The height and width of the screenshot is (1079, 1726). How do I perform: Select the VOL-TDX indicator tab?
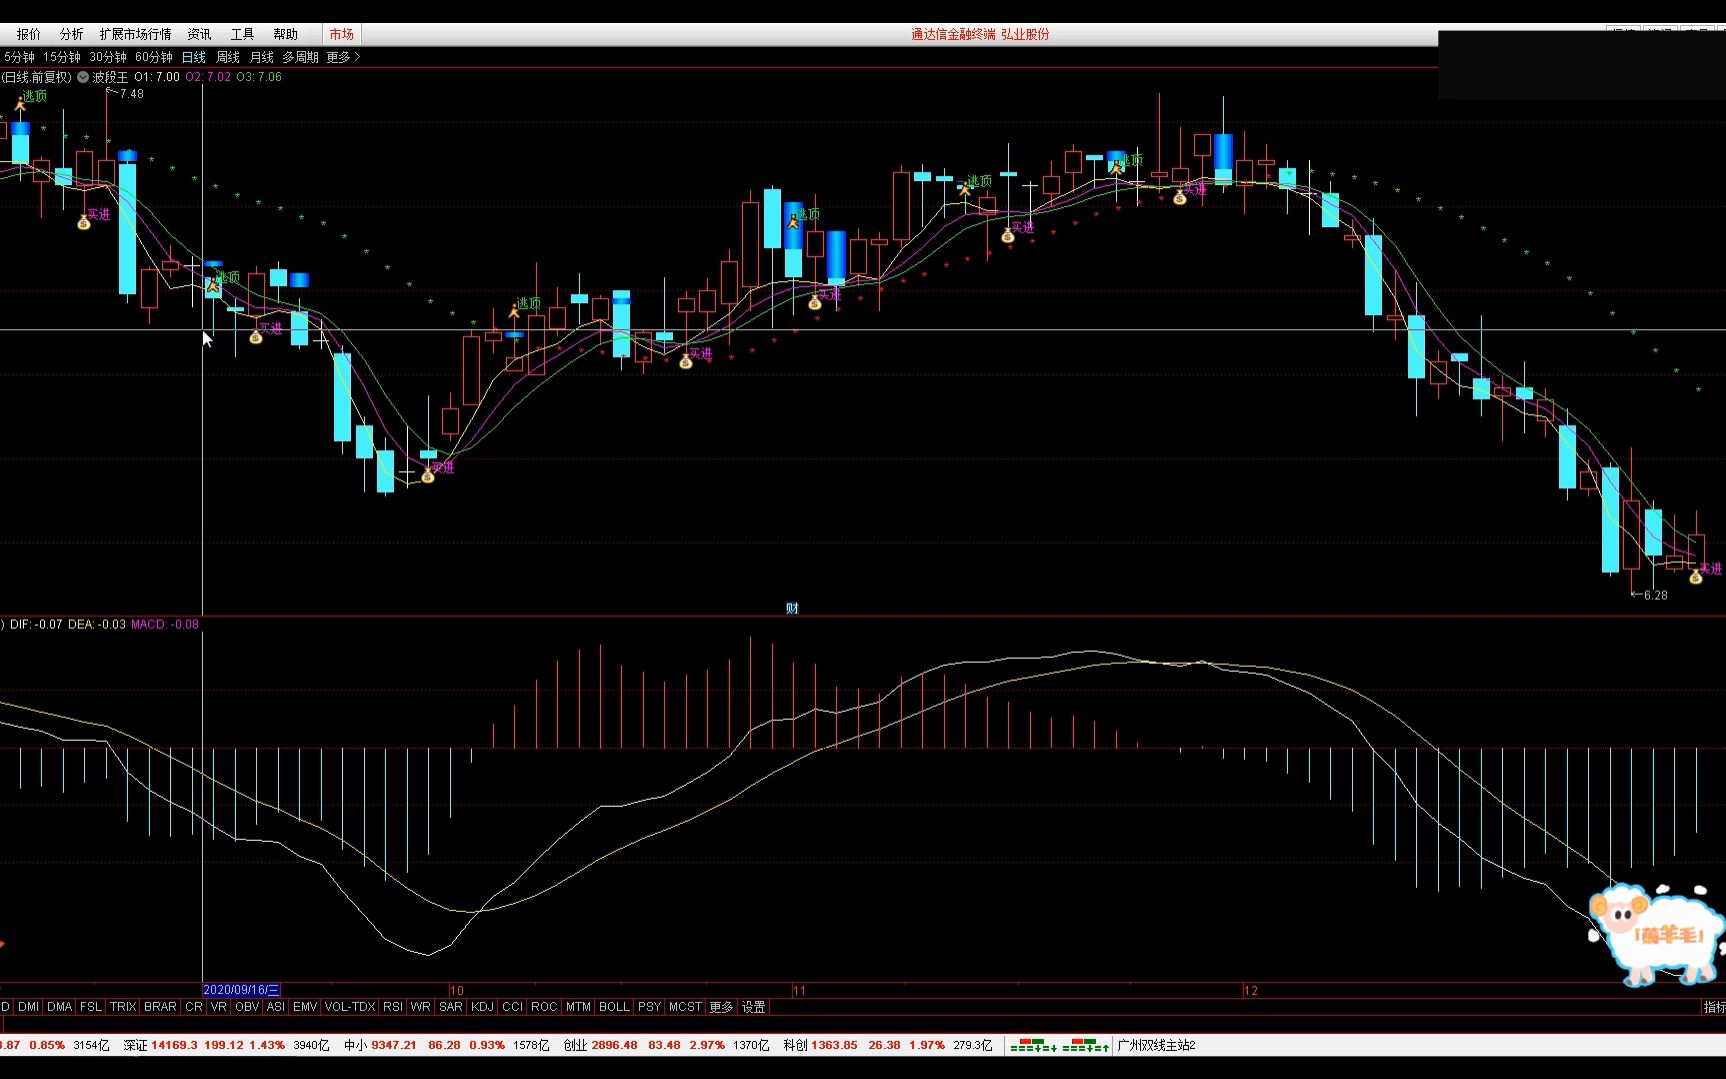350,1007
